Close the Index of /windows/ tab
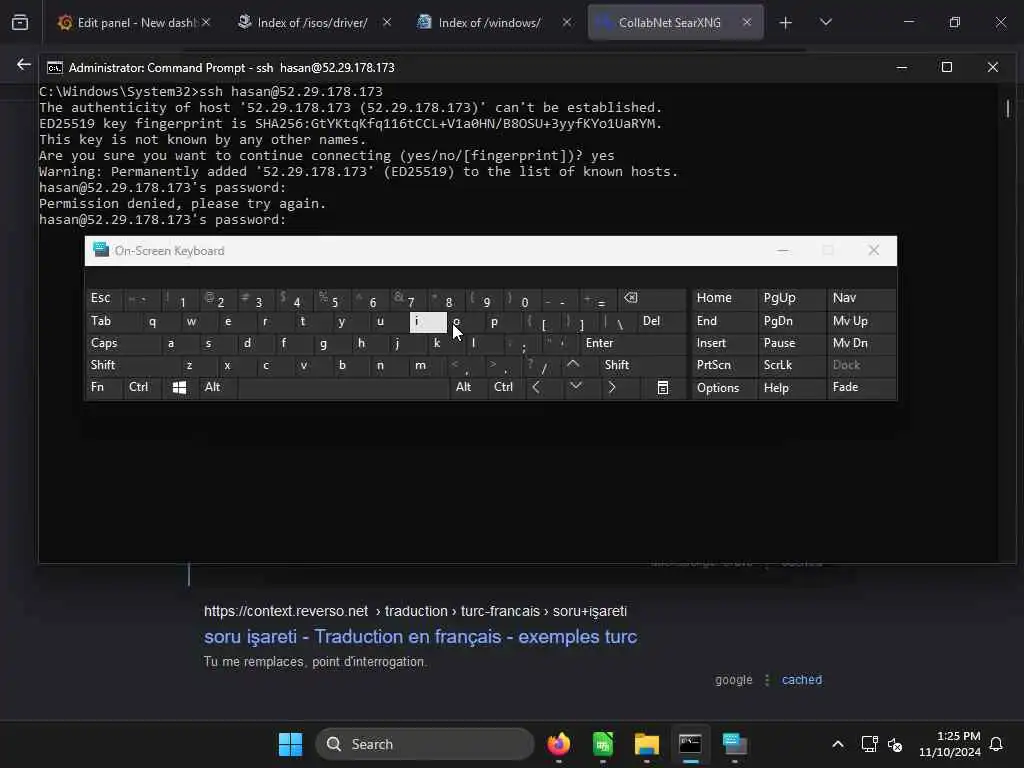The width and height of the screenshot is (1024, 768). [566, 22]
